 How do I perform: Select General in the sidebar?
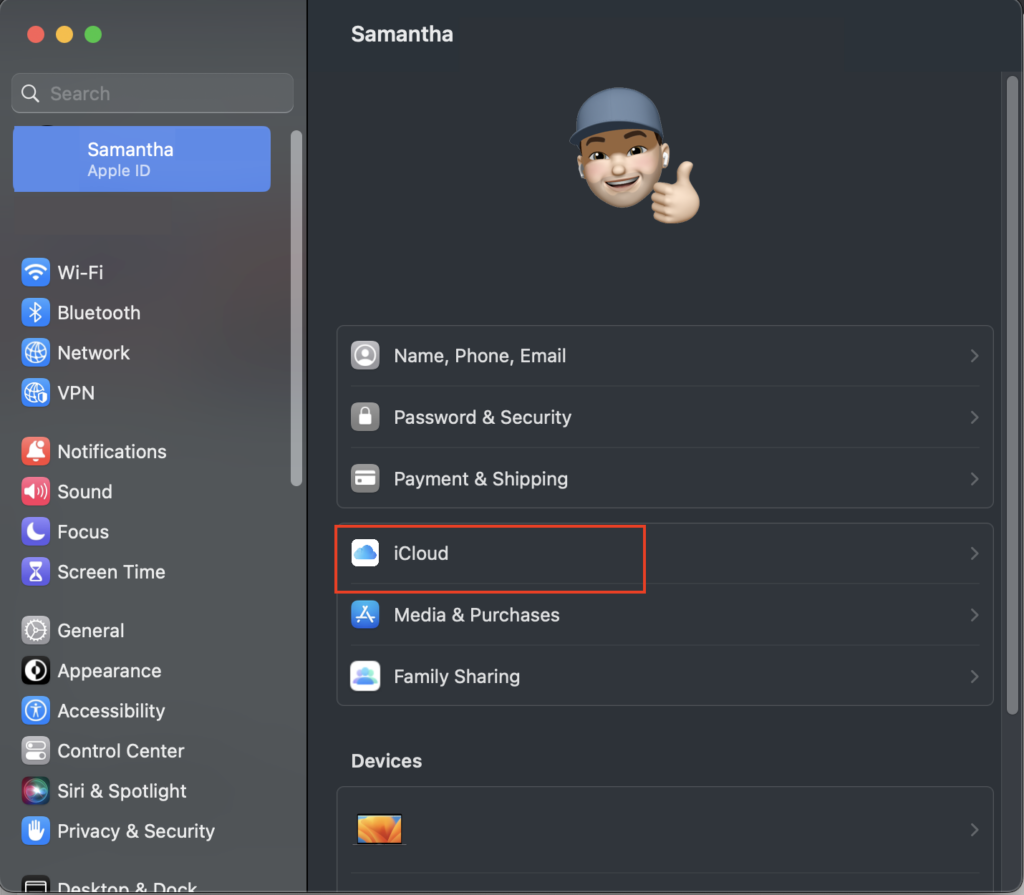(x=90, y=631)
